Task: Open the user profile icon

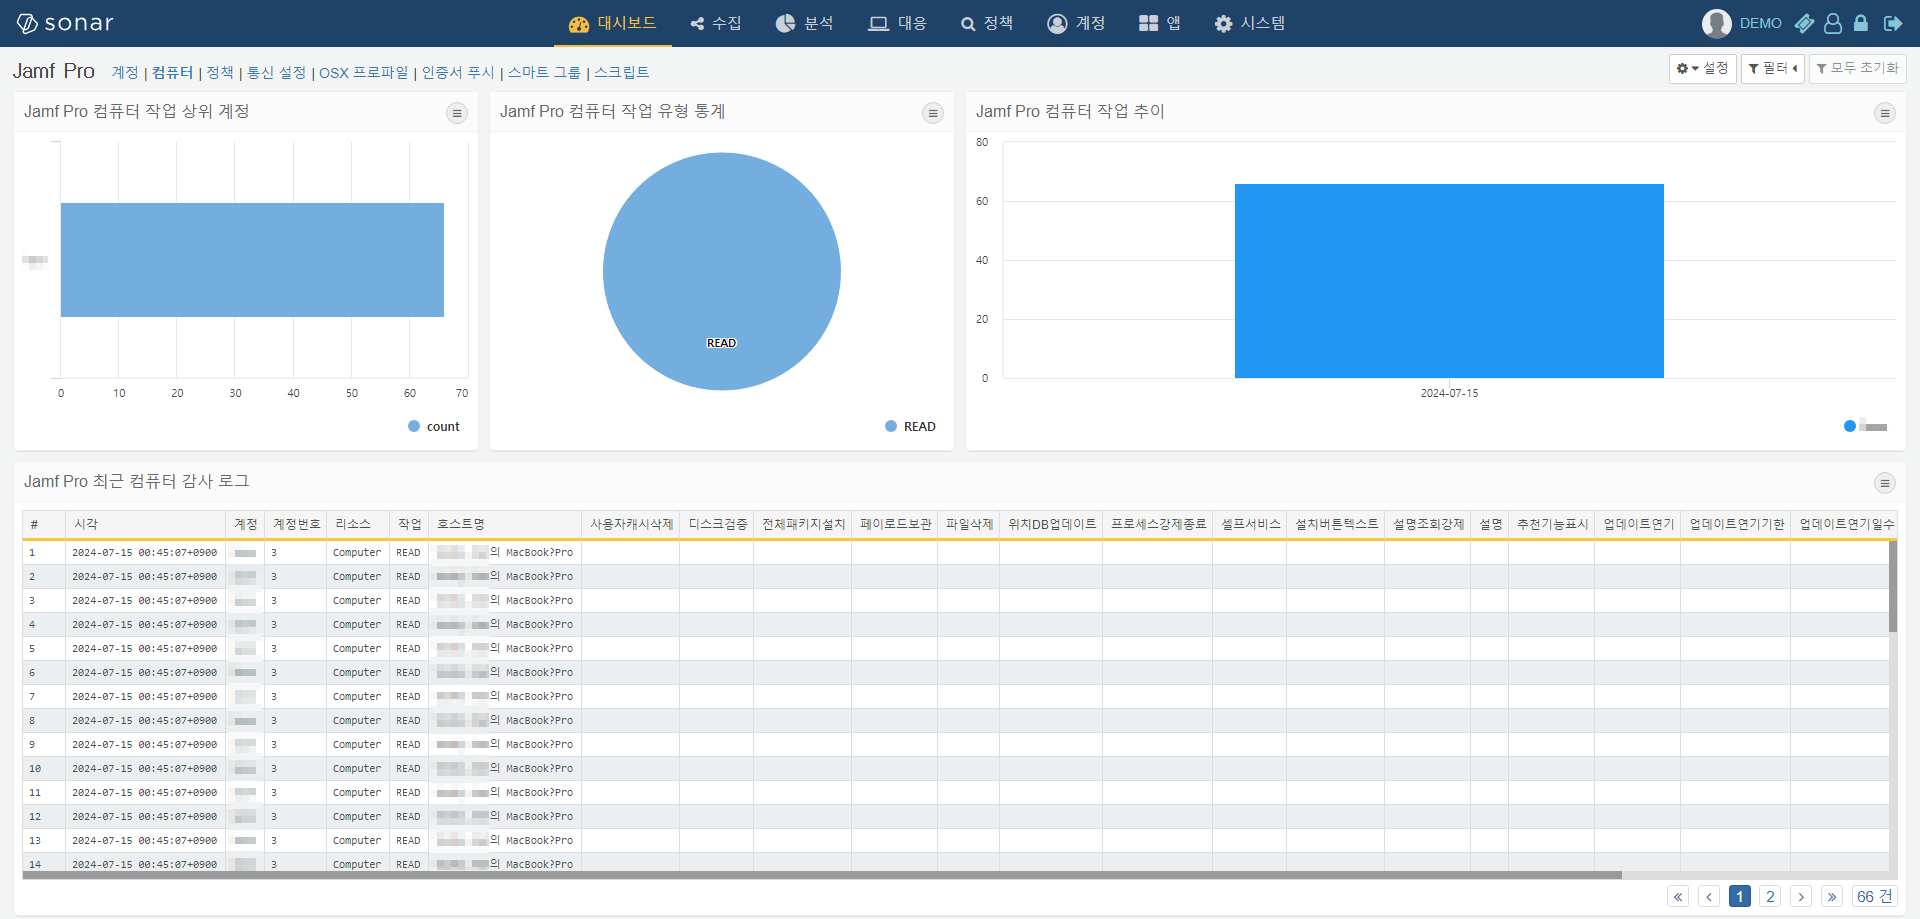Action: pyautogui.click(x=1833, y=23)
